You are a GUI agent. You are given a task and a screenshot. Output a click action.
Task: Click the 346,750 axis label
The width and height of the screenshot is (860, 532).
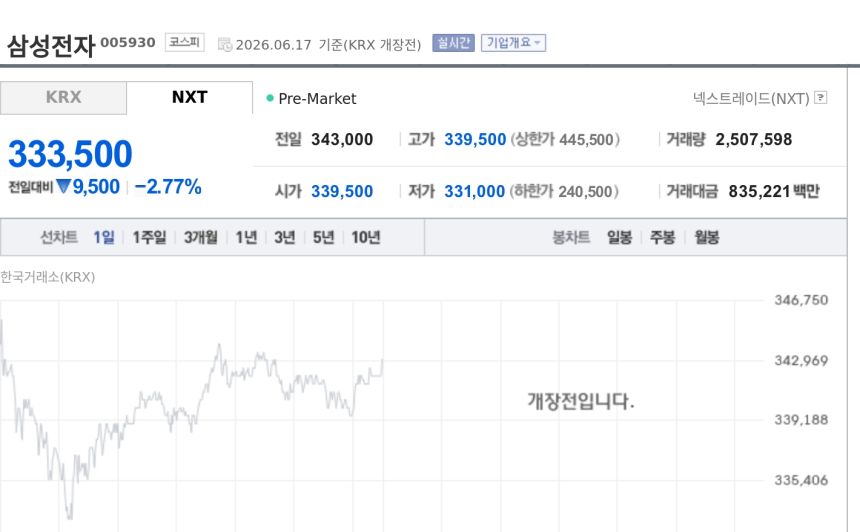(801, 301)
